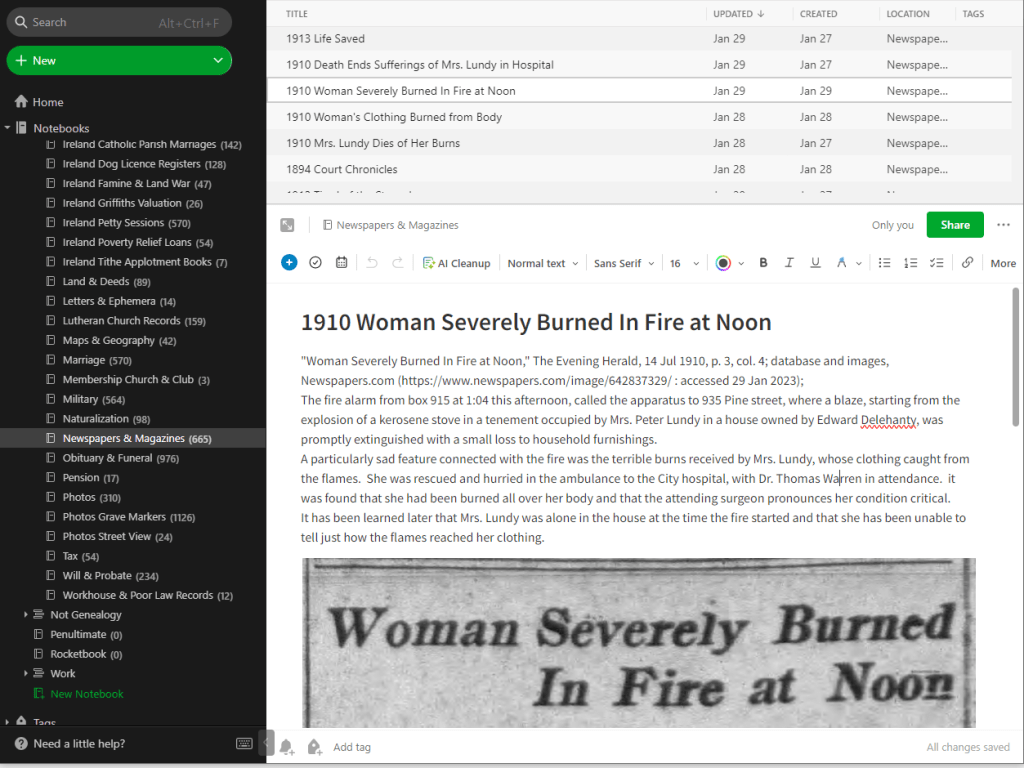Screen dimensions: 1024x768
Task: Expand note to full screen
Action: click(x=288, y=226)
